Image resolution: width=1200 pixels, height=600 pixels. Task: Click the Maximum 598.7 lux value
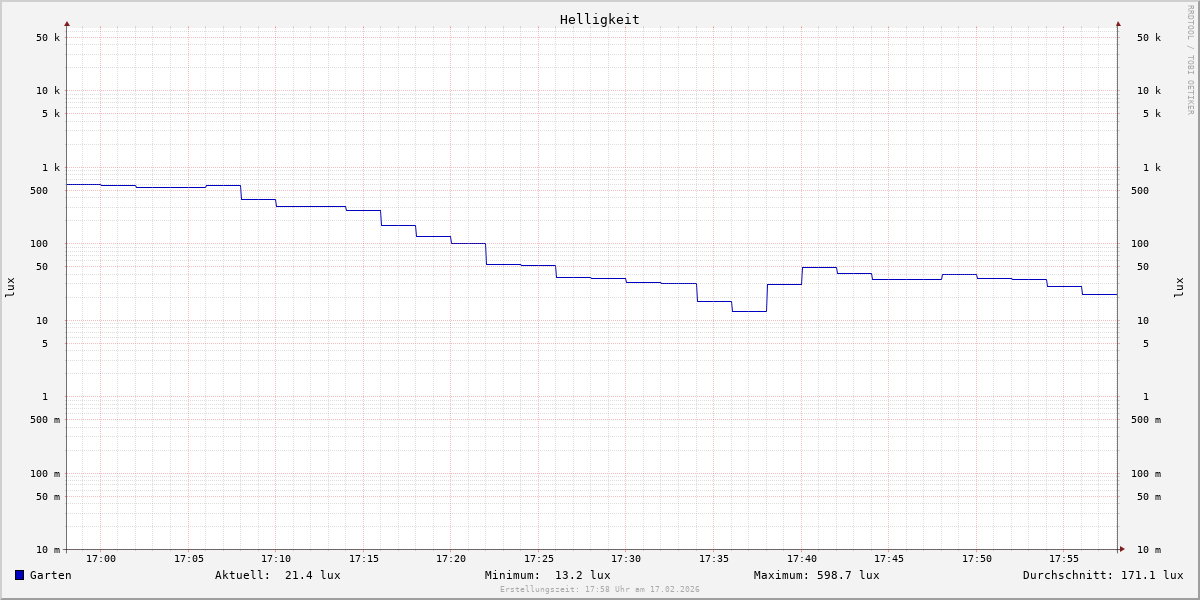coord(848,575)
